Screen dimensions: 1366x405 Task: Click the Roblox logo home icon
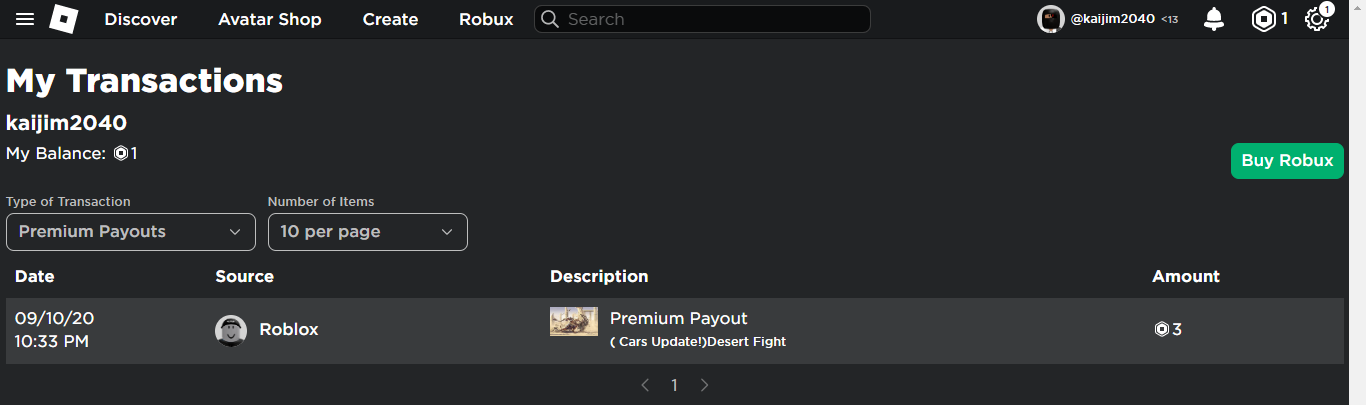64,19
